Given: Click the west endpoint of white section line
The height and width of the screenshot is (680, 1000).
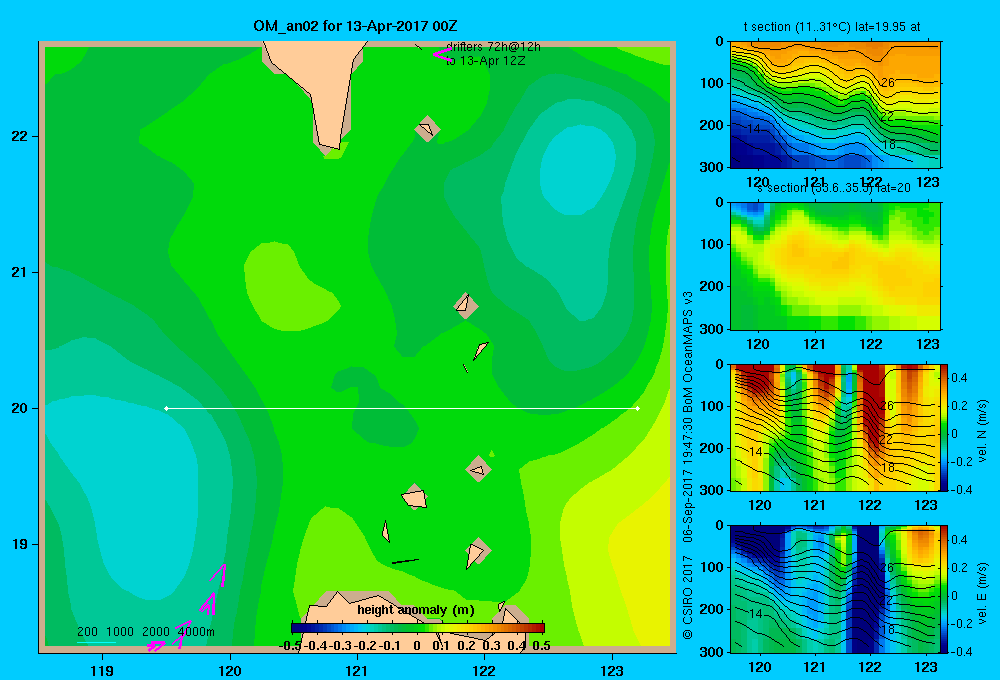Looking at the screenshot, I should coord(166,408).
